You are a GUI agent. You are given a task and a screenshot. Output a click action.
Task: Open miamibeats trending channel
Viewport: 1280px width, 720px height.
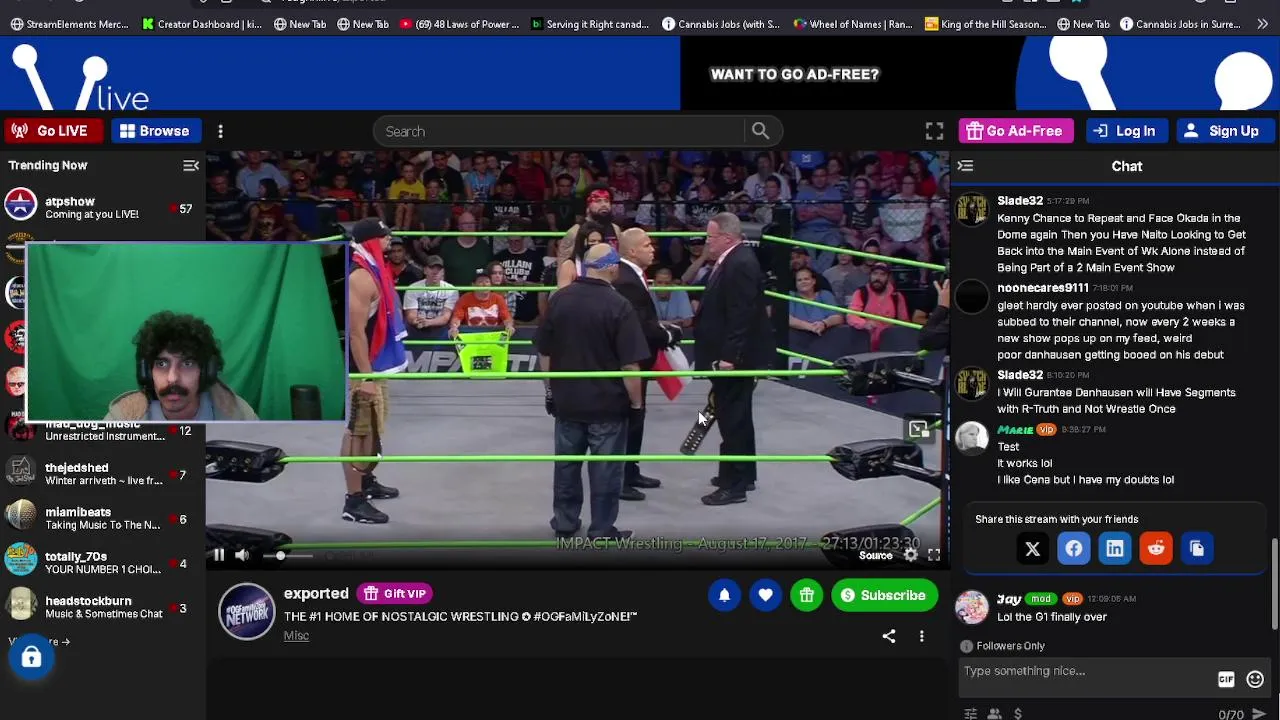pos(100,518)
